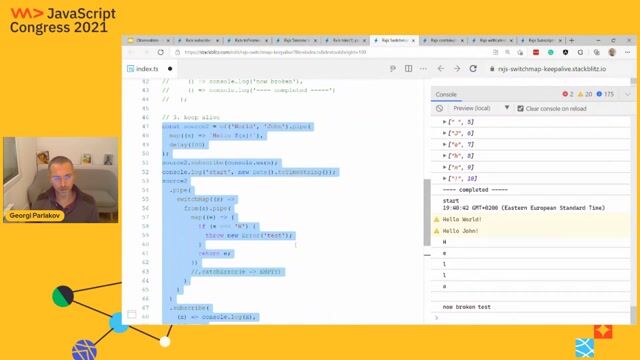
Task: Click the black shield extension icon
Action: [x=565, y=52]
